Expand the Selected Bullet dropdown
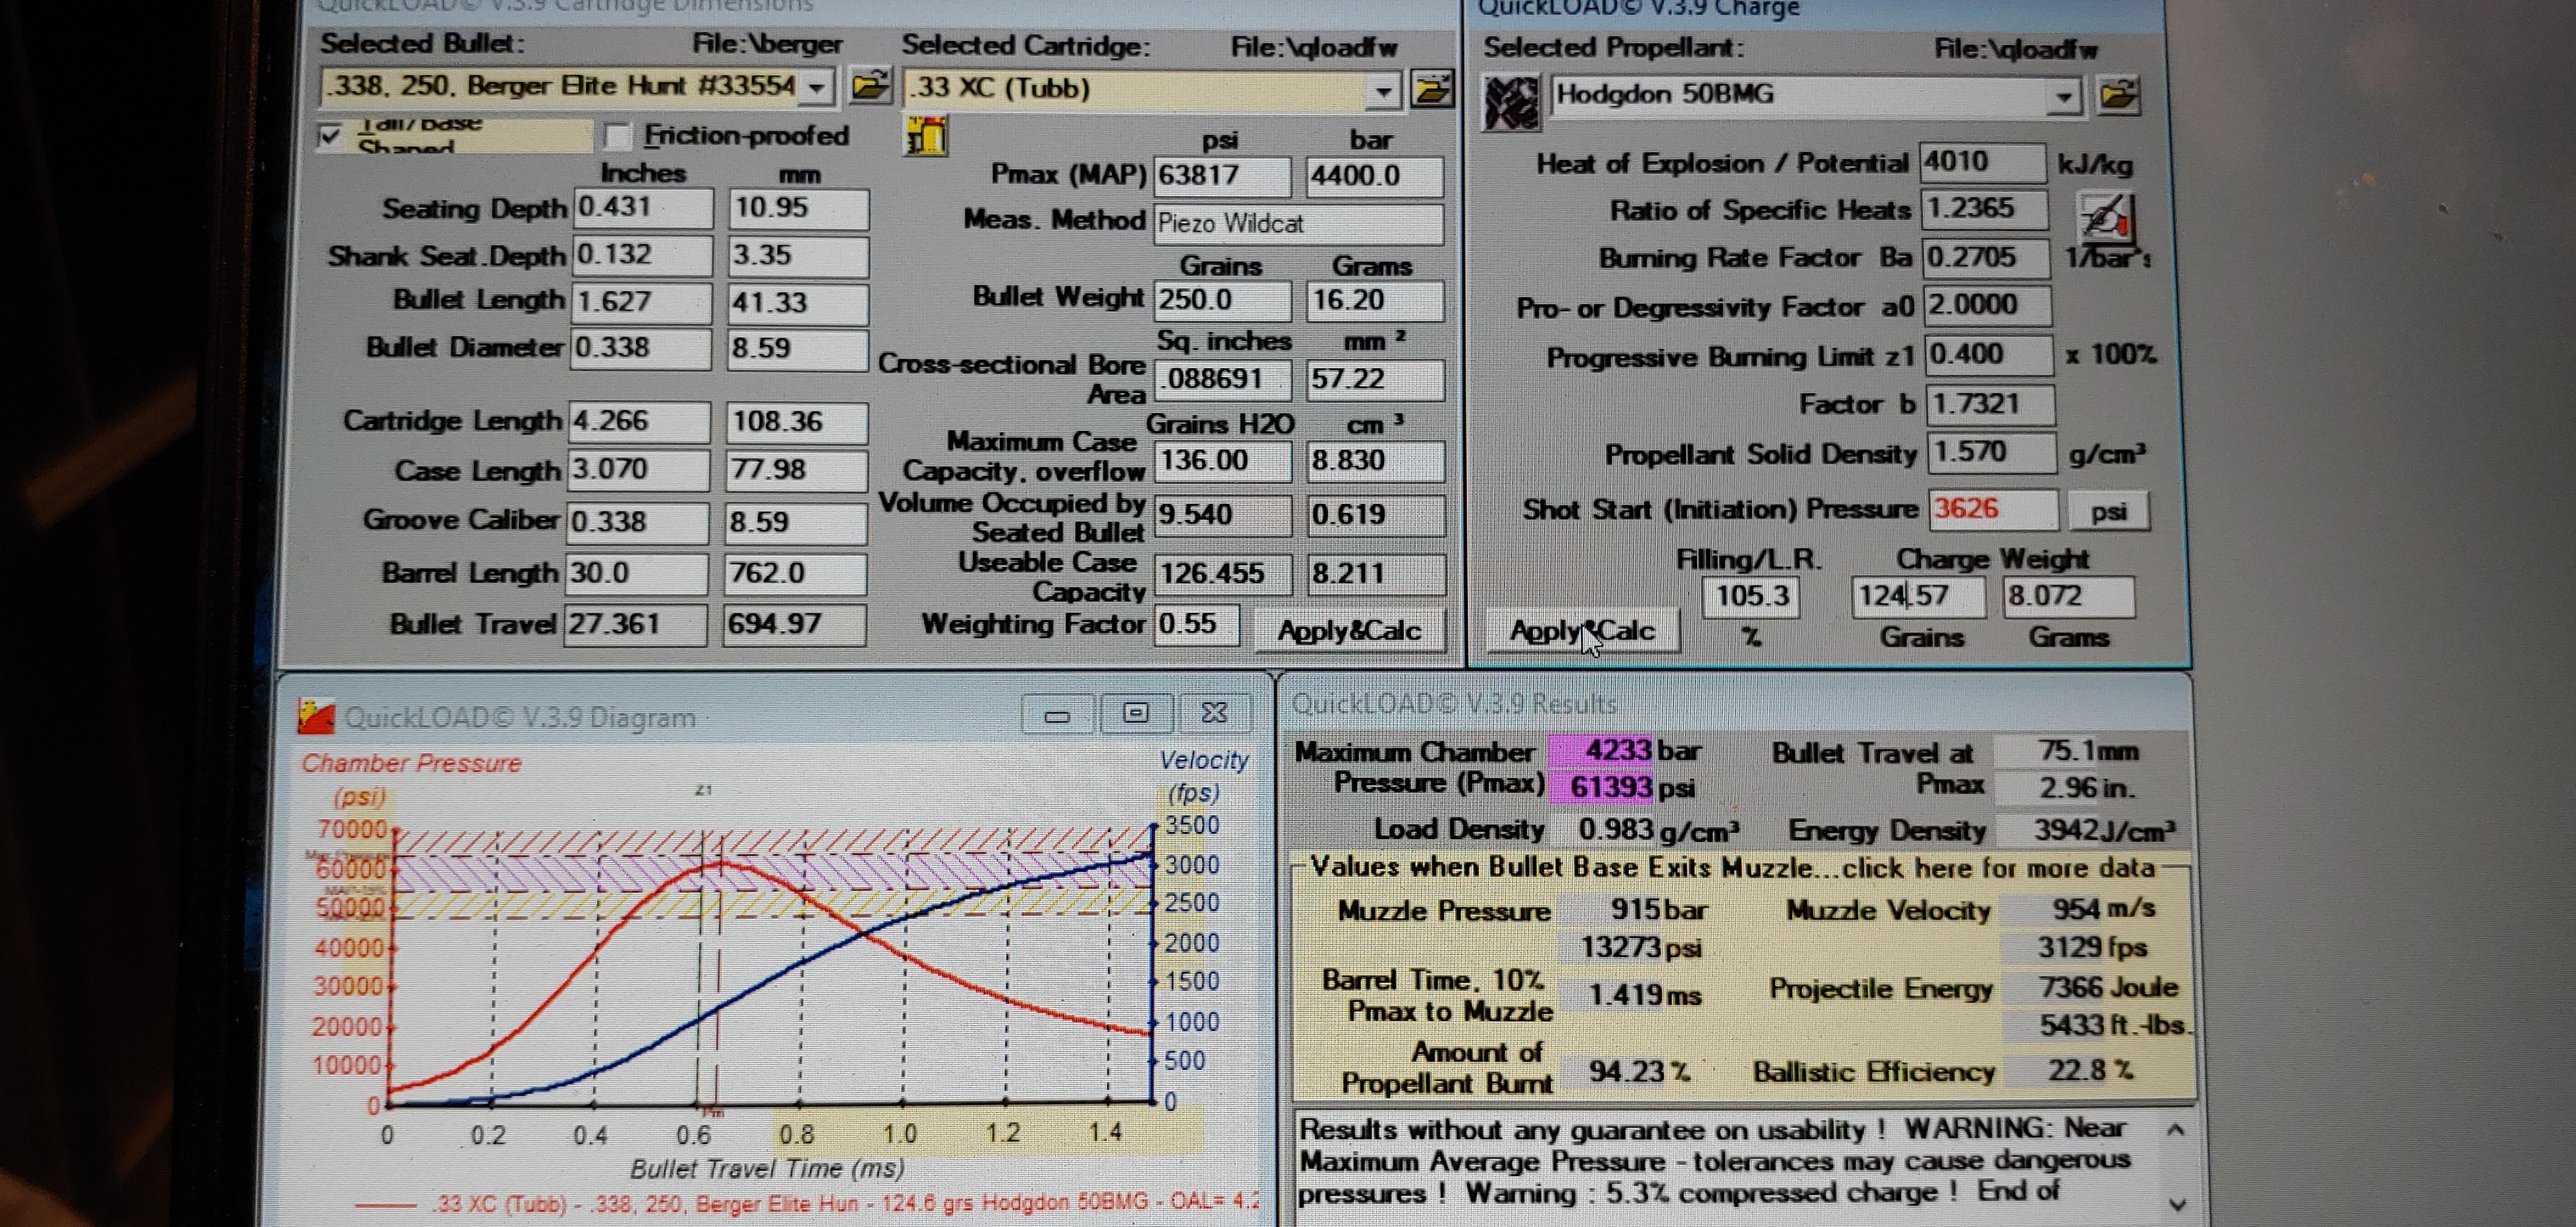2576x1227 pixels. point(817,88)
